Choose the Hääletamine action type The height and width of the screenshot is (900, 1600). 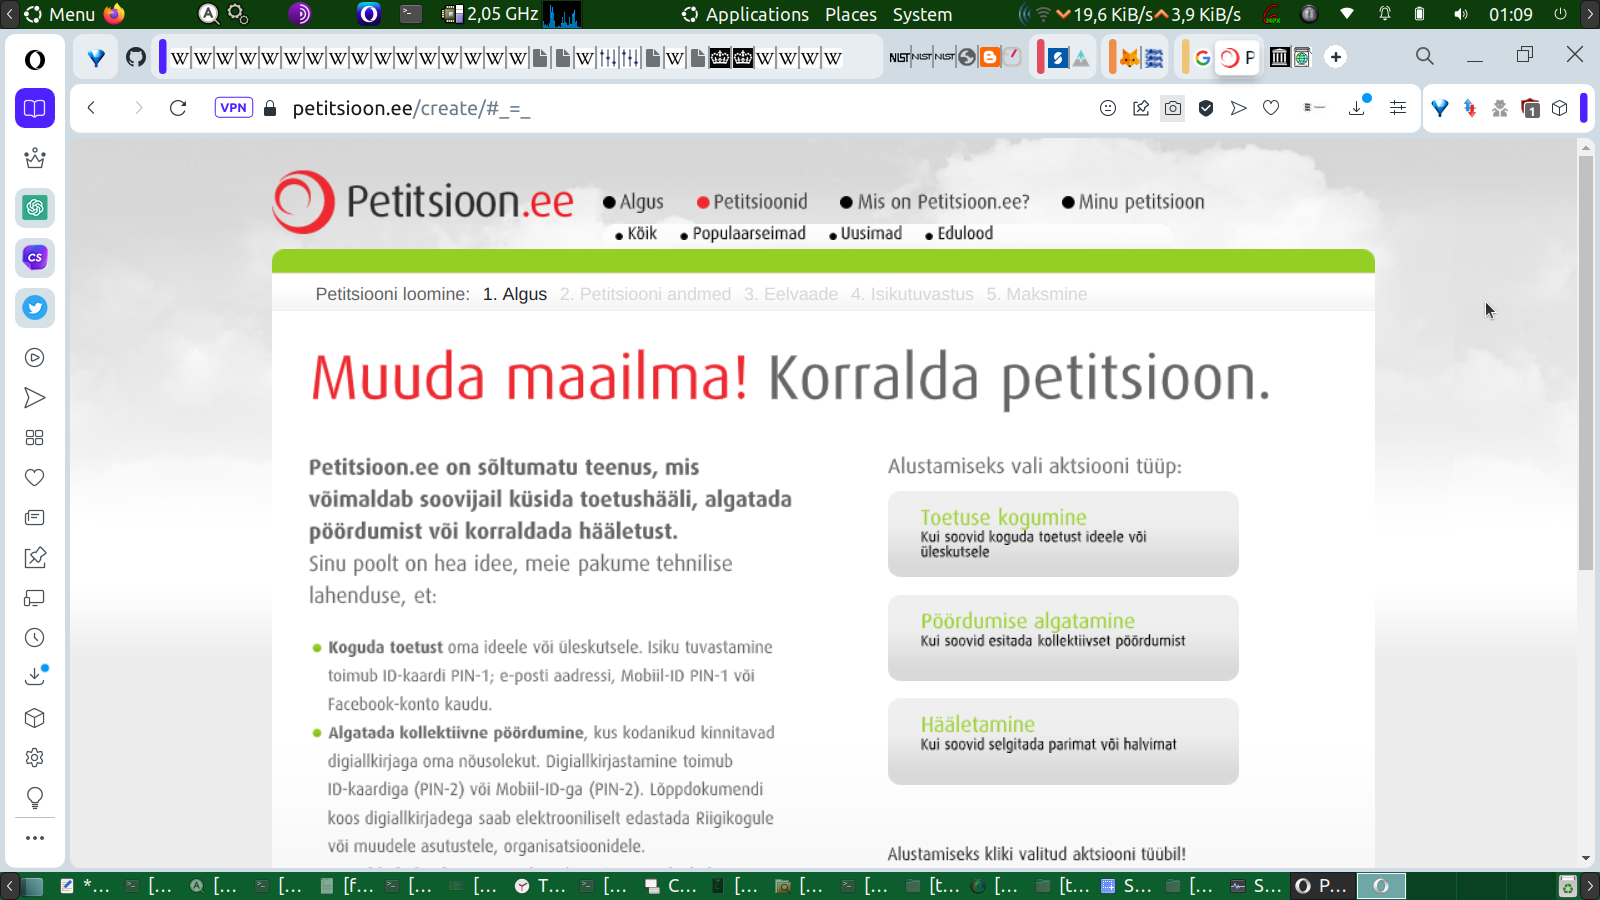tap(1063, 741)
